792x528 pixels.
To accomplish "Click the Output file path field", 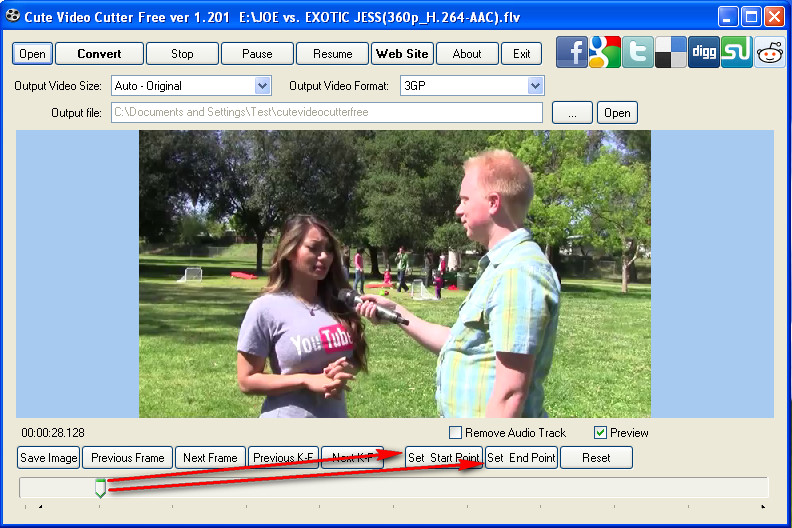I will pyautogui.click(x=326, y=113).
